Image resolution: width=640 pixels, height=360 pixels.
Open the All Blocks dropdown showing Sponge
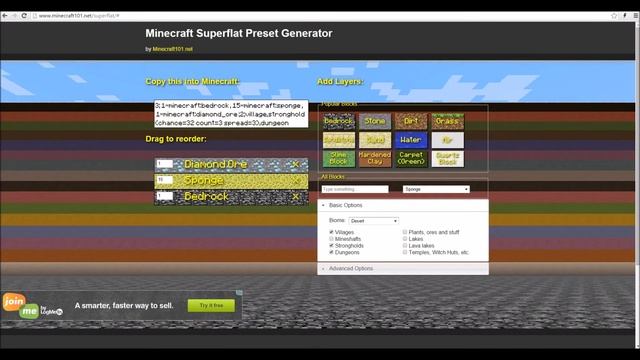pos(436,189)
